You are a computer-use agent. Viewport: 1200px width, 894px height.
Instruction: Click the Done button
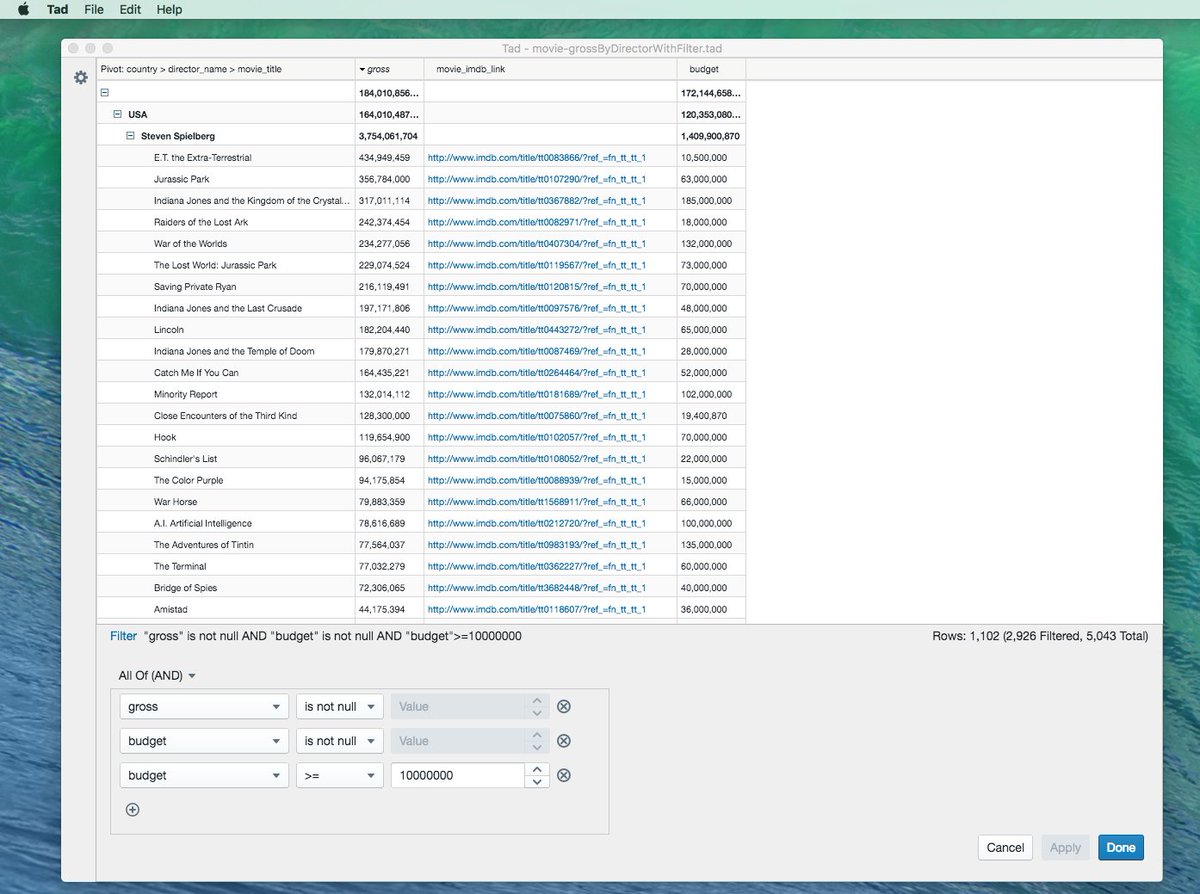1121,847
